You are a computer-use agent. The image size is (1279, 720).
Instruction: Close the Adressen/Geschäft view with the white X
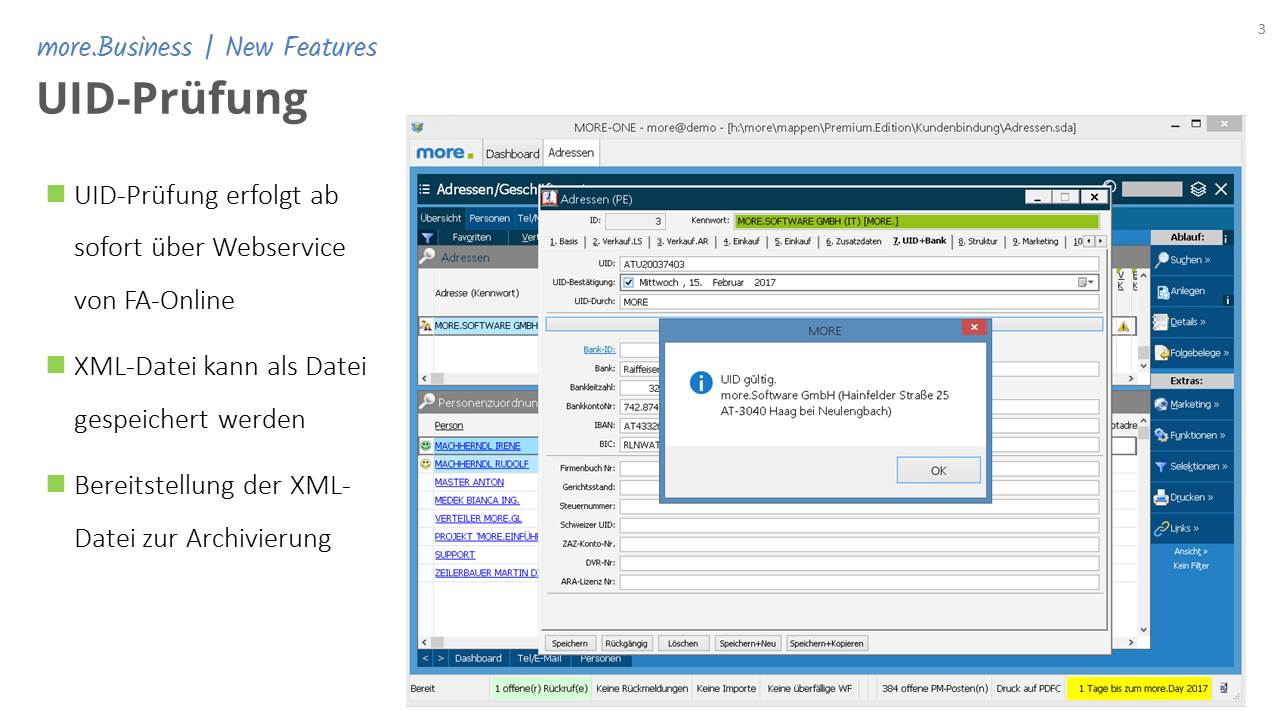coord(1221,189)
